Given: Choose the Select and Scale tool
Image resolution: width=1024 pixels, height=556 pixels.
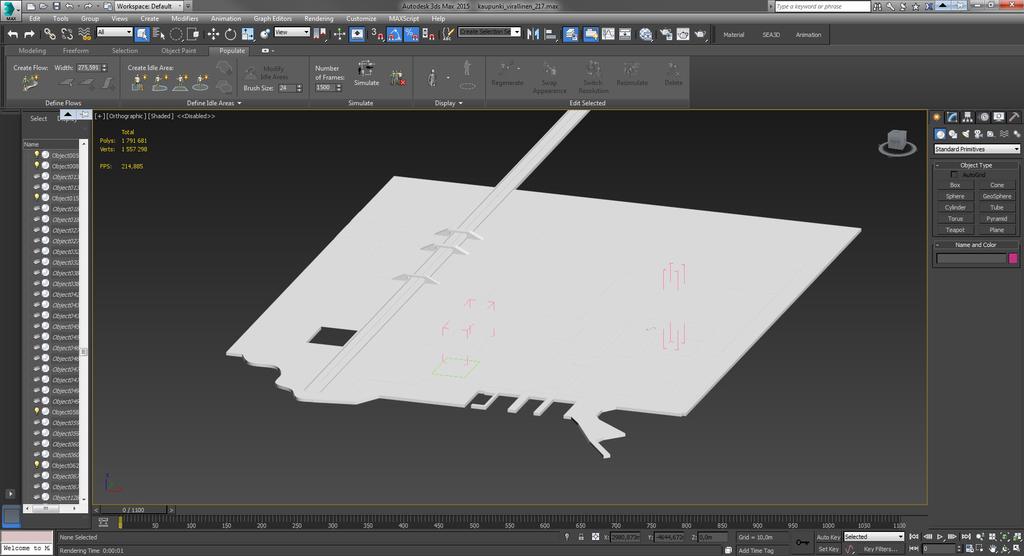Looking at the screenshot, I should click(x=248, y=34).
